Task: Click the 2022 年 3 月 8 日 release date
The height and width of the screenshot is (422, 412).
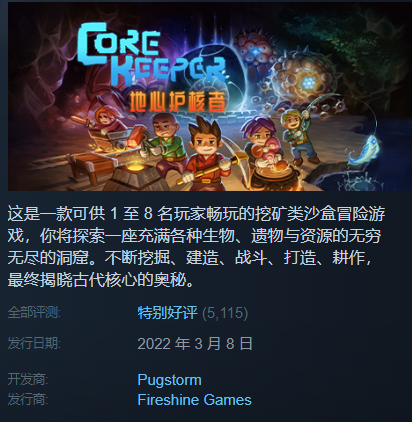Action: tap(195, 343)
